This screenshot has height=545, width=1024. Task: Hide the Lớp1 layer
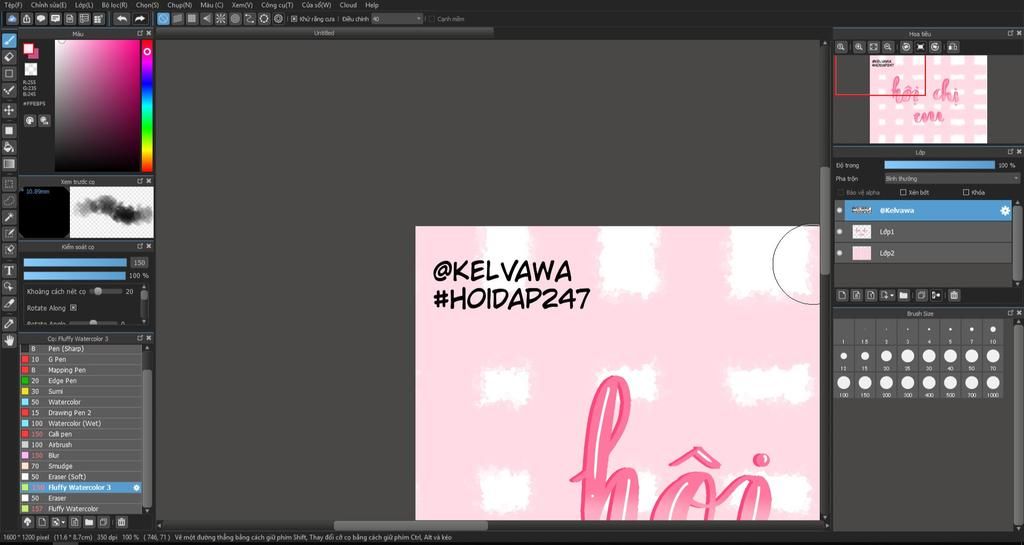840,232
